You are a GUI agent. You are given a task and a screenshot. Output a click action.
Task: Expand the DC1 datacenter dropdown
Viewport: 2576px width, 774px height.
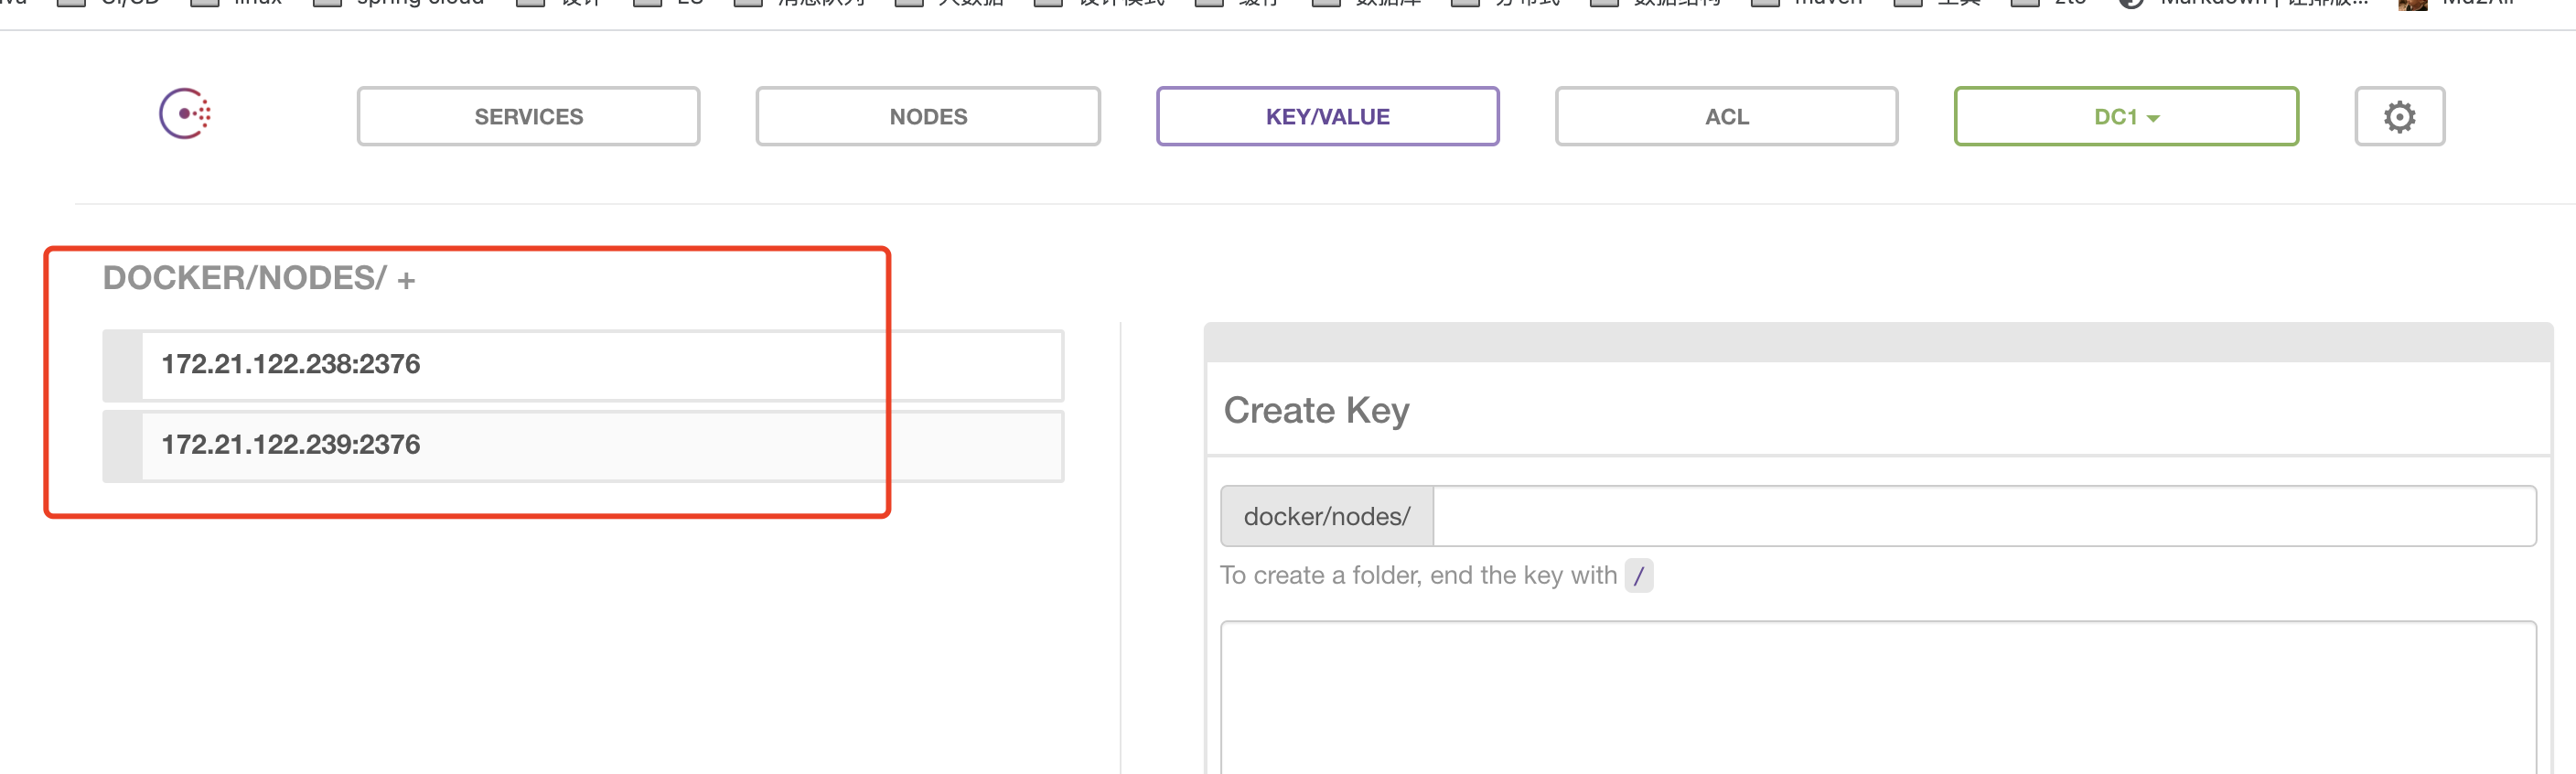tap(2125, 117)
